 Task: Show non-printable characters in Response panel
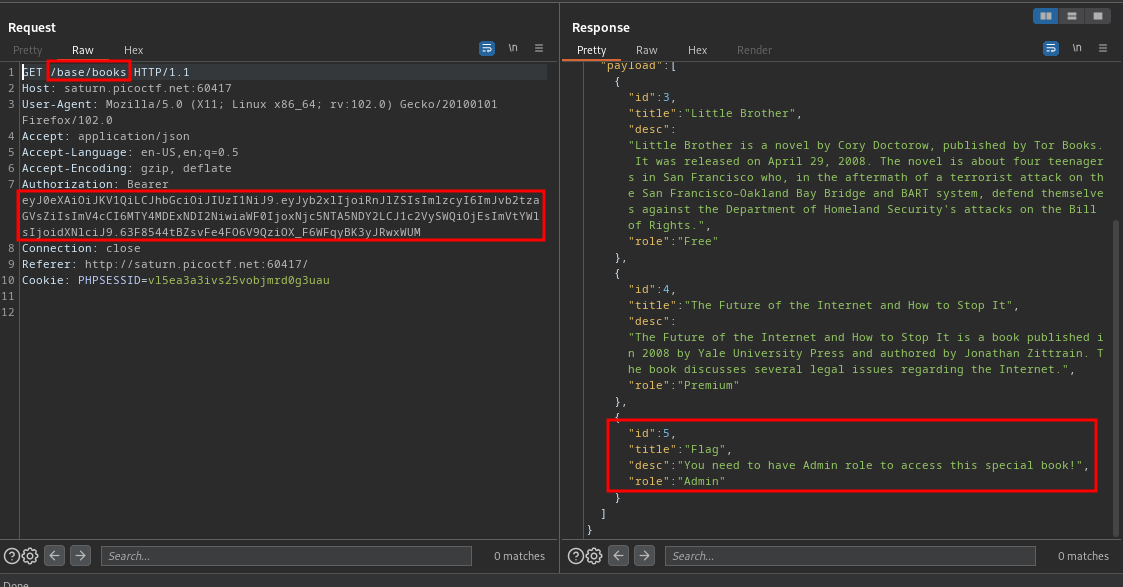click(1076, 48)
